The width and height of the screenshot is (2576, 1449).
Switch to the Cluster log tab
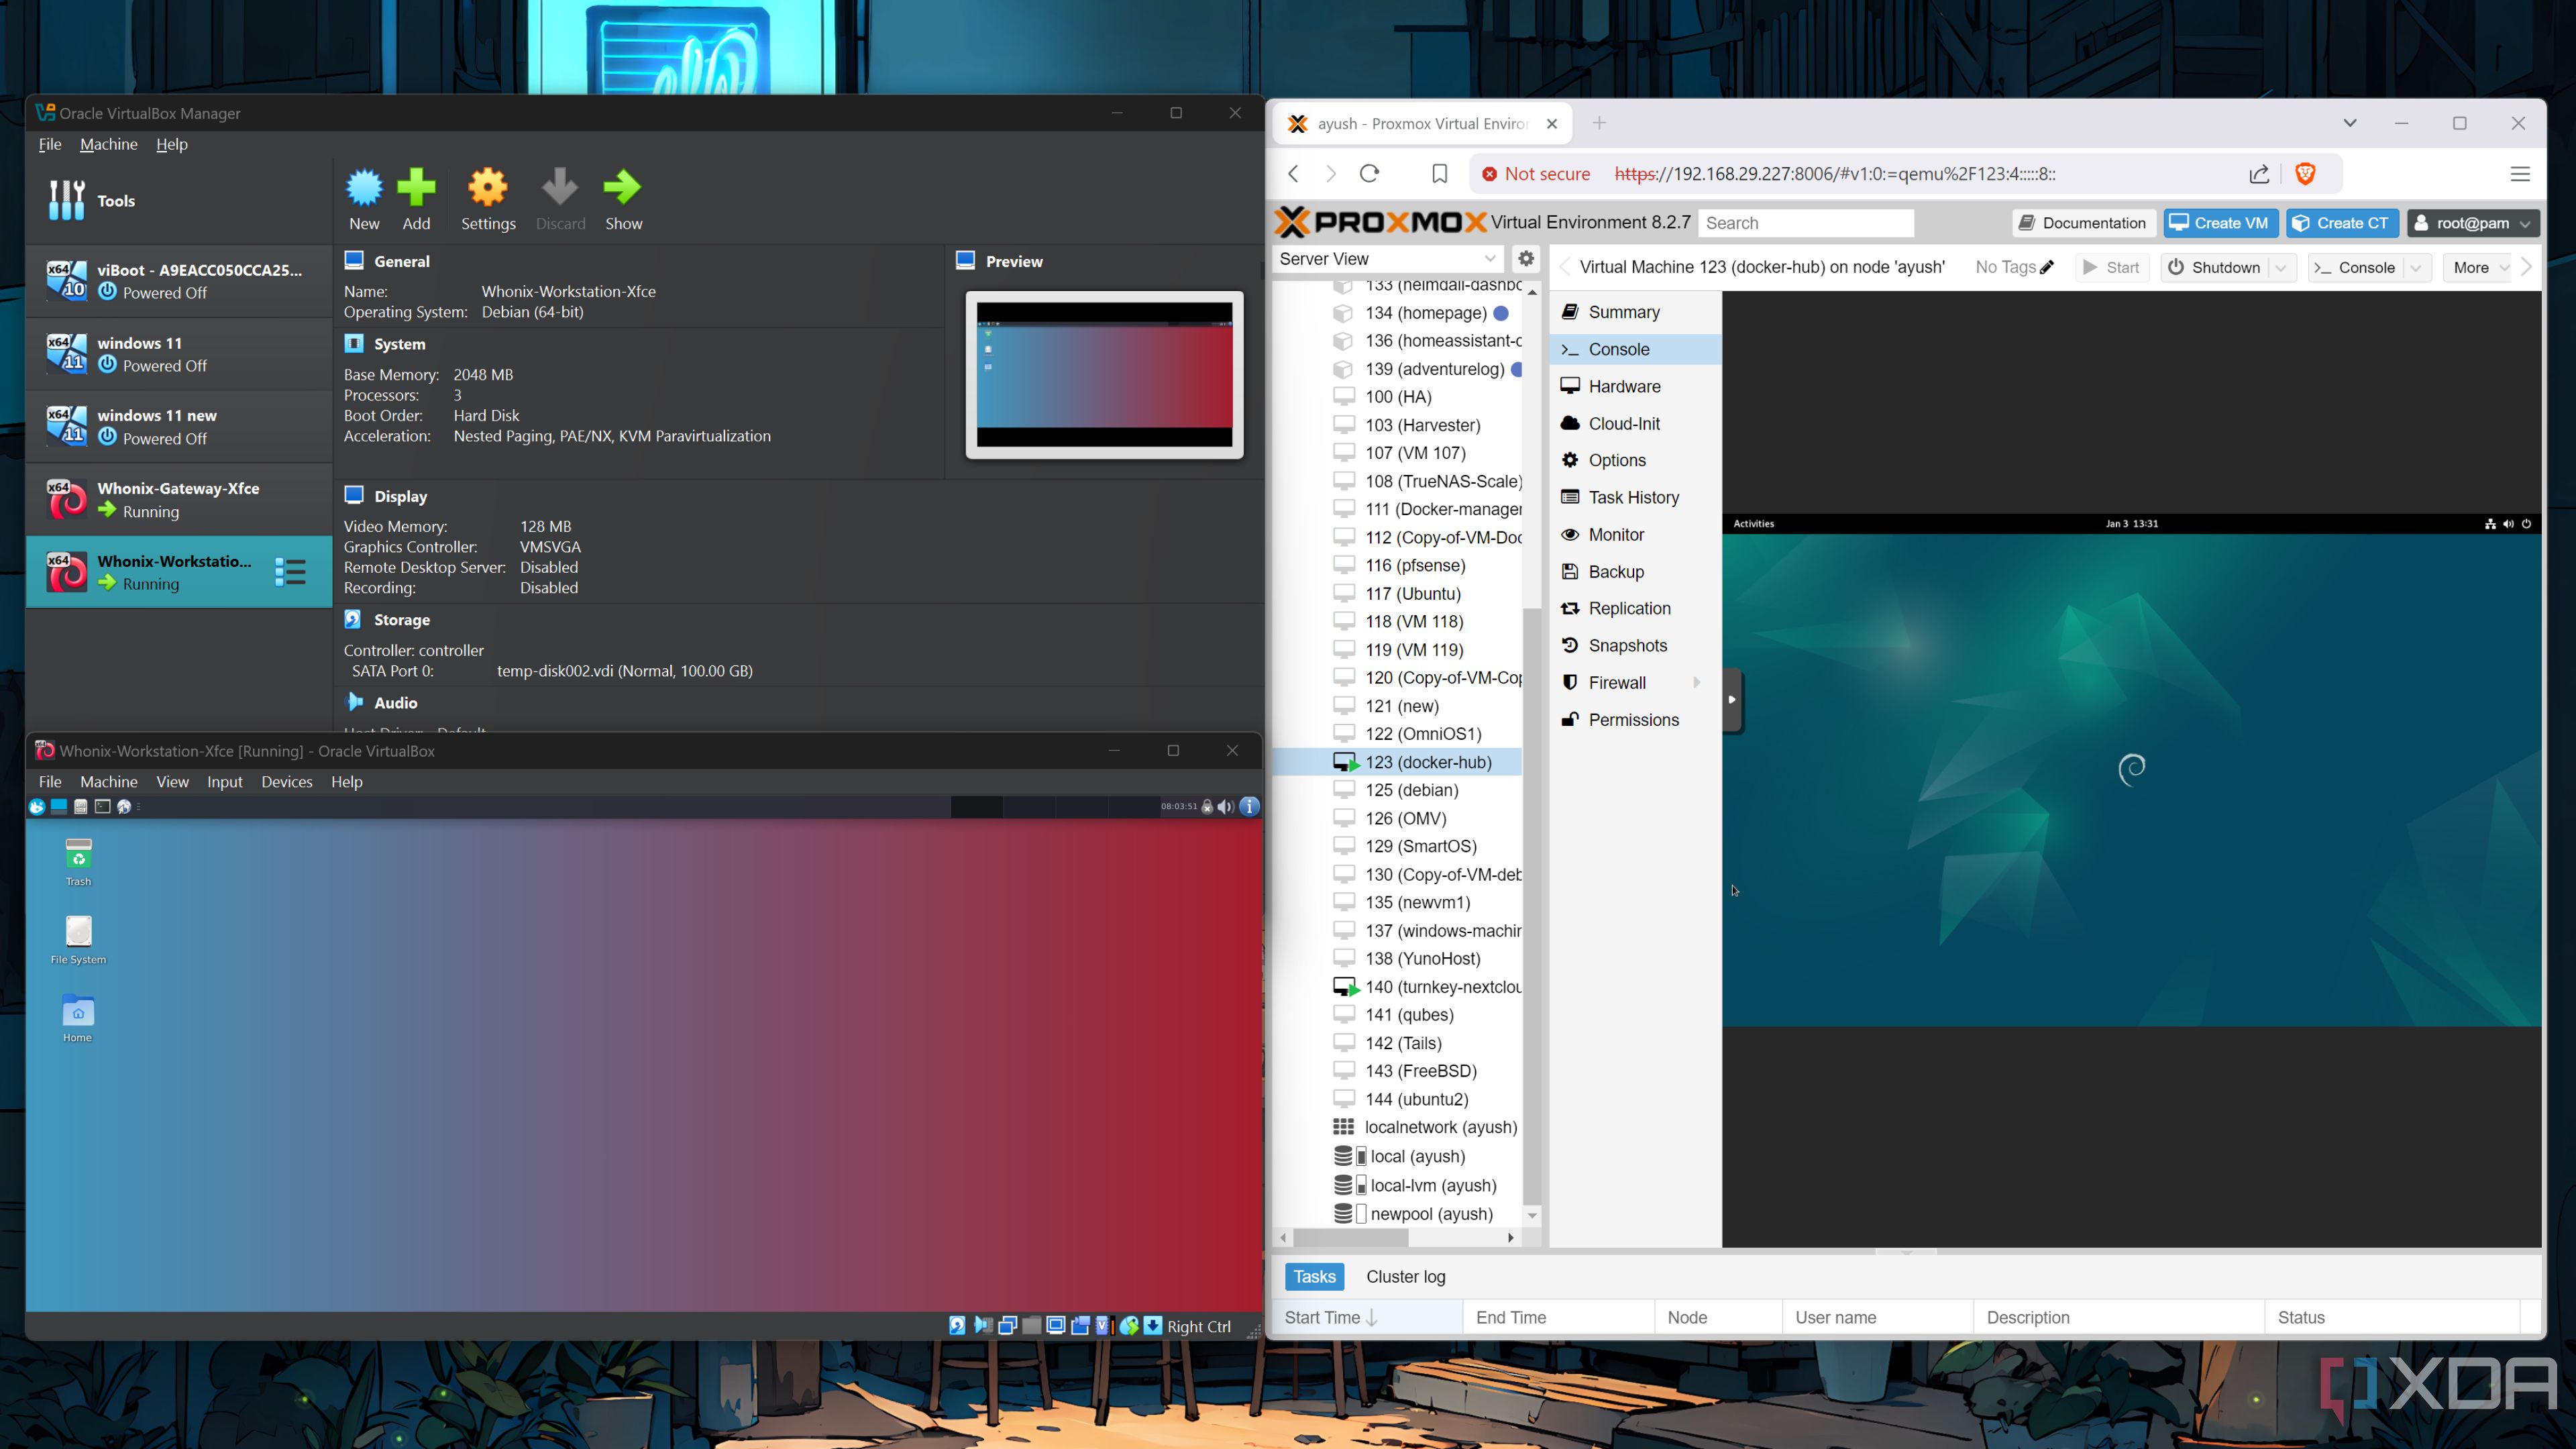click(1405, 1276)
